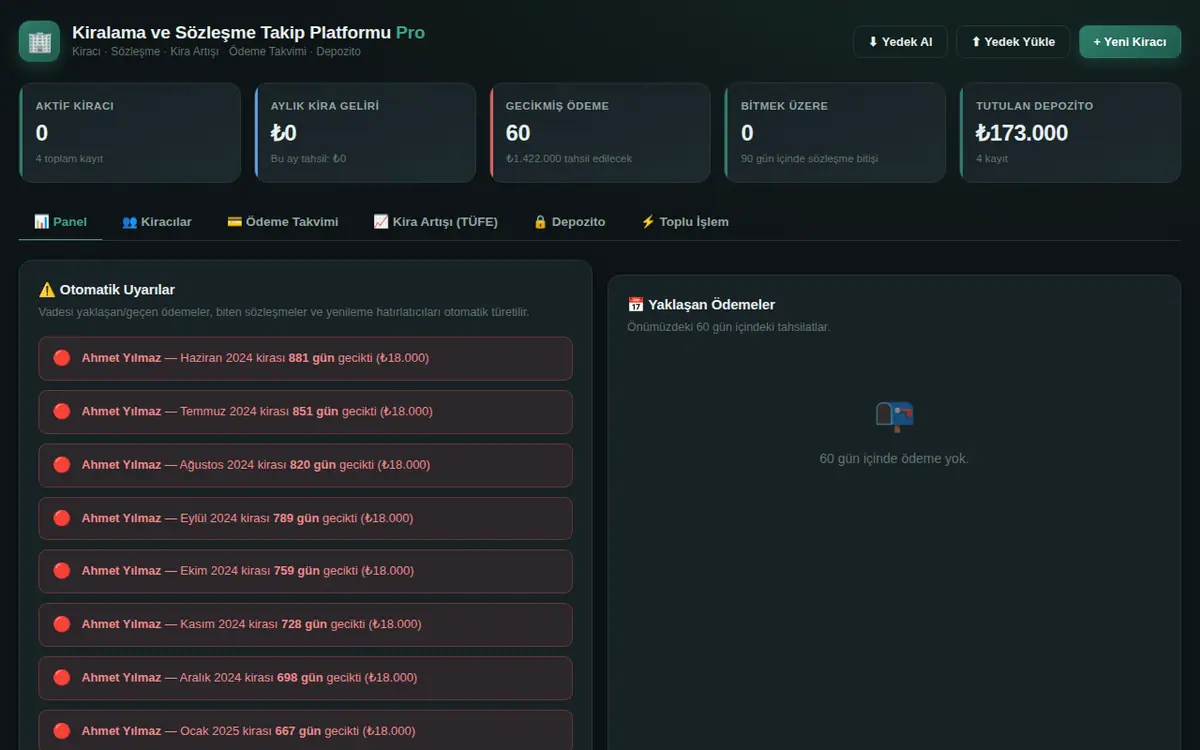1200x750 pixels.
Task: Click the "Kiralama ve Sözleşme Takip Platformu" title
Action: [232, 33]
